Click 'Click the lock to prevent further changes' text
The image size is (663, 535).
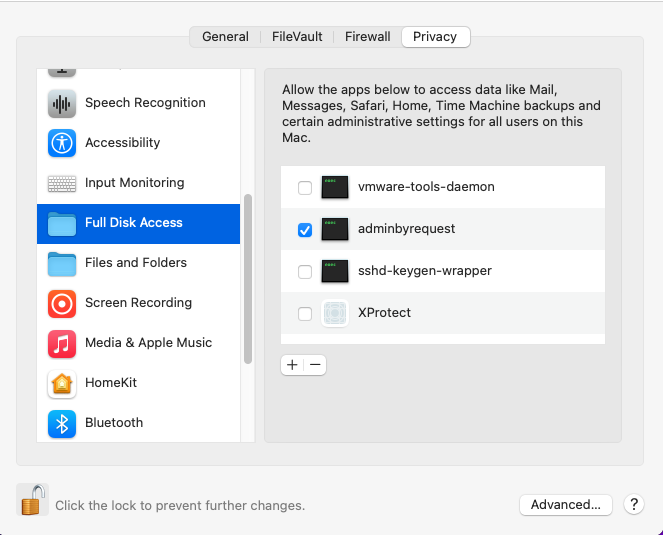[180, 505]
